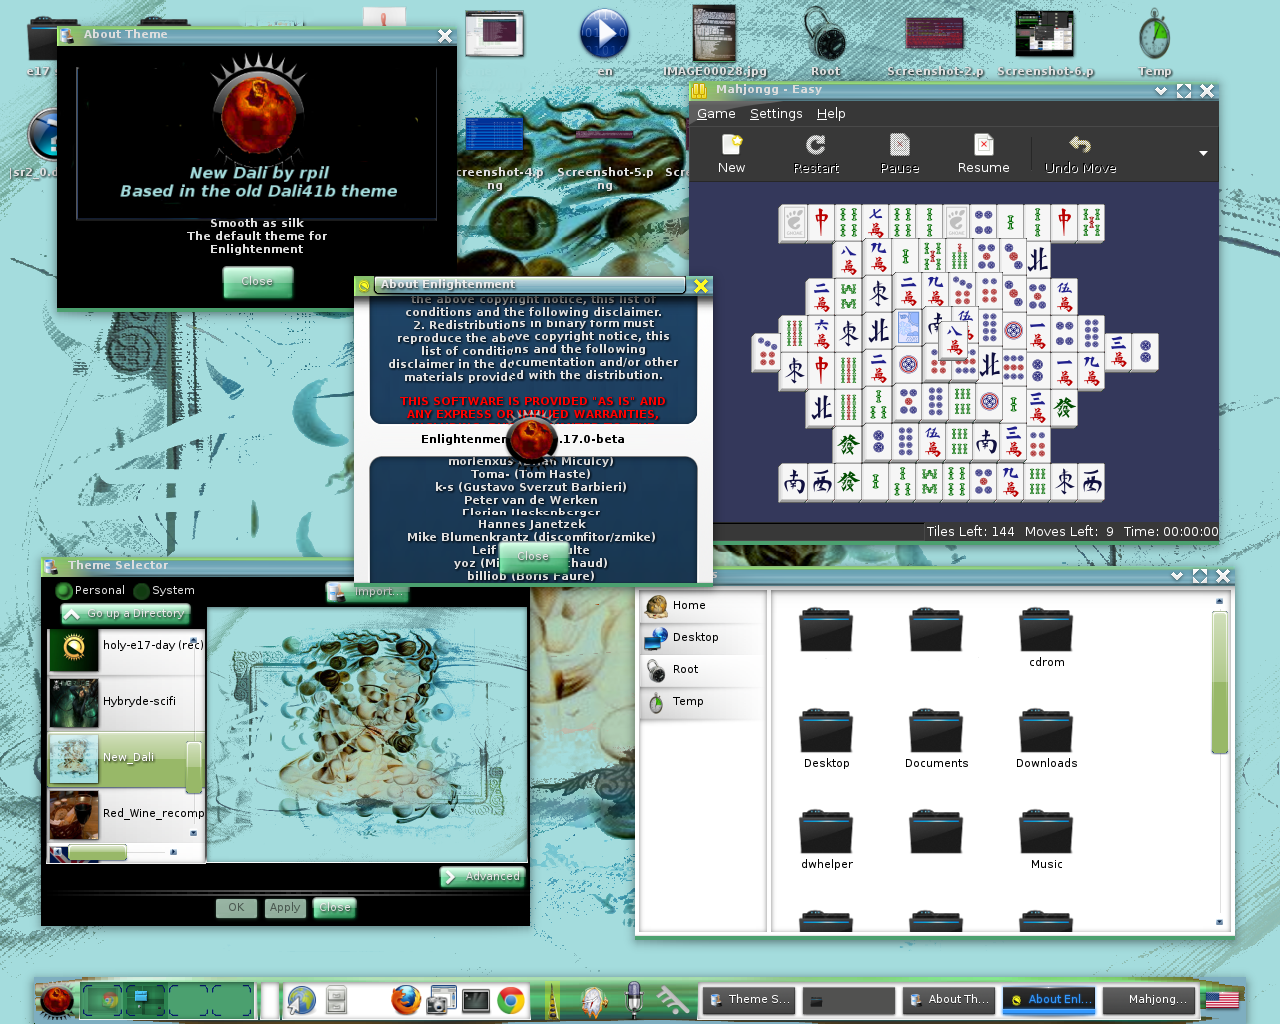Viewport: 1280px width, 1024px height.
Task: Click the microphone mixer icon on shelf
Action: 633,999
